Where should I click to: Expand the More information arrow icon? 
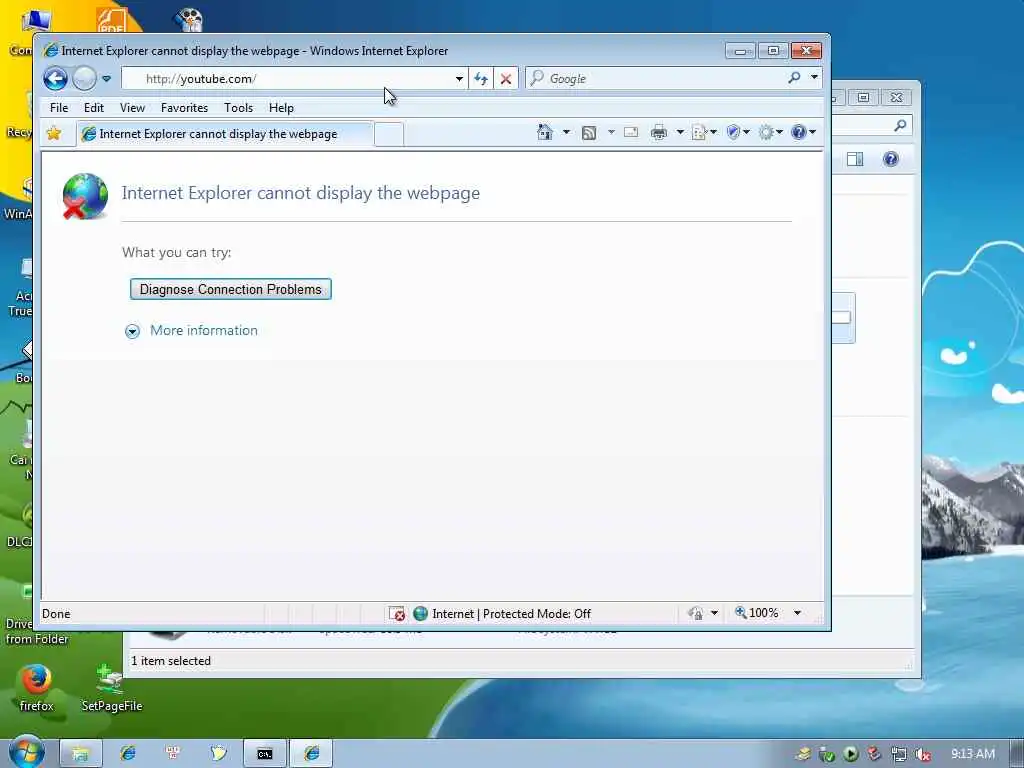132,331
